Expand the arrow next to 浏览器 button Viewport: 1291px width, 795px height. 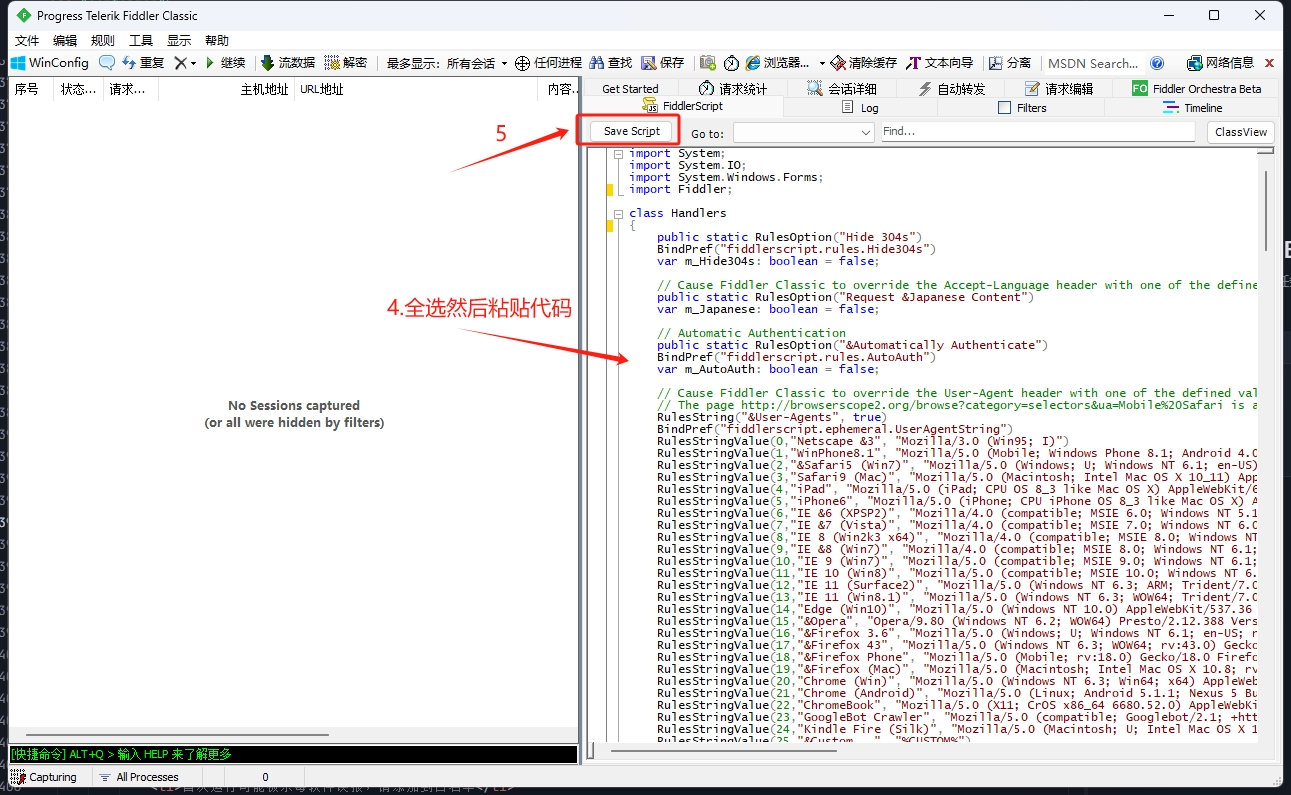(x=822, y=63)
